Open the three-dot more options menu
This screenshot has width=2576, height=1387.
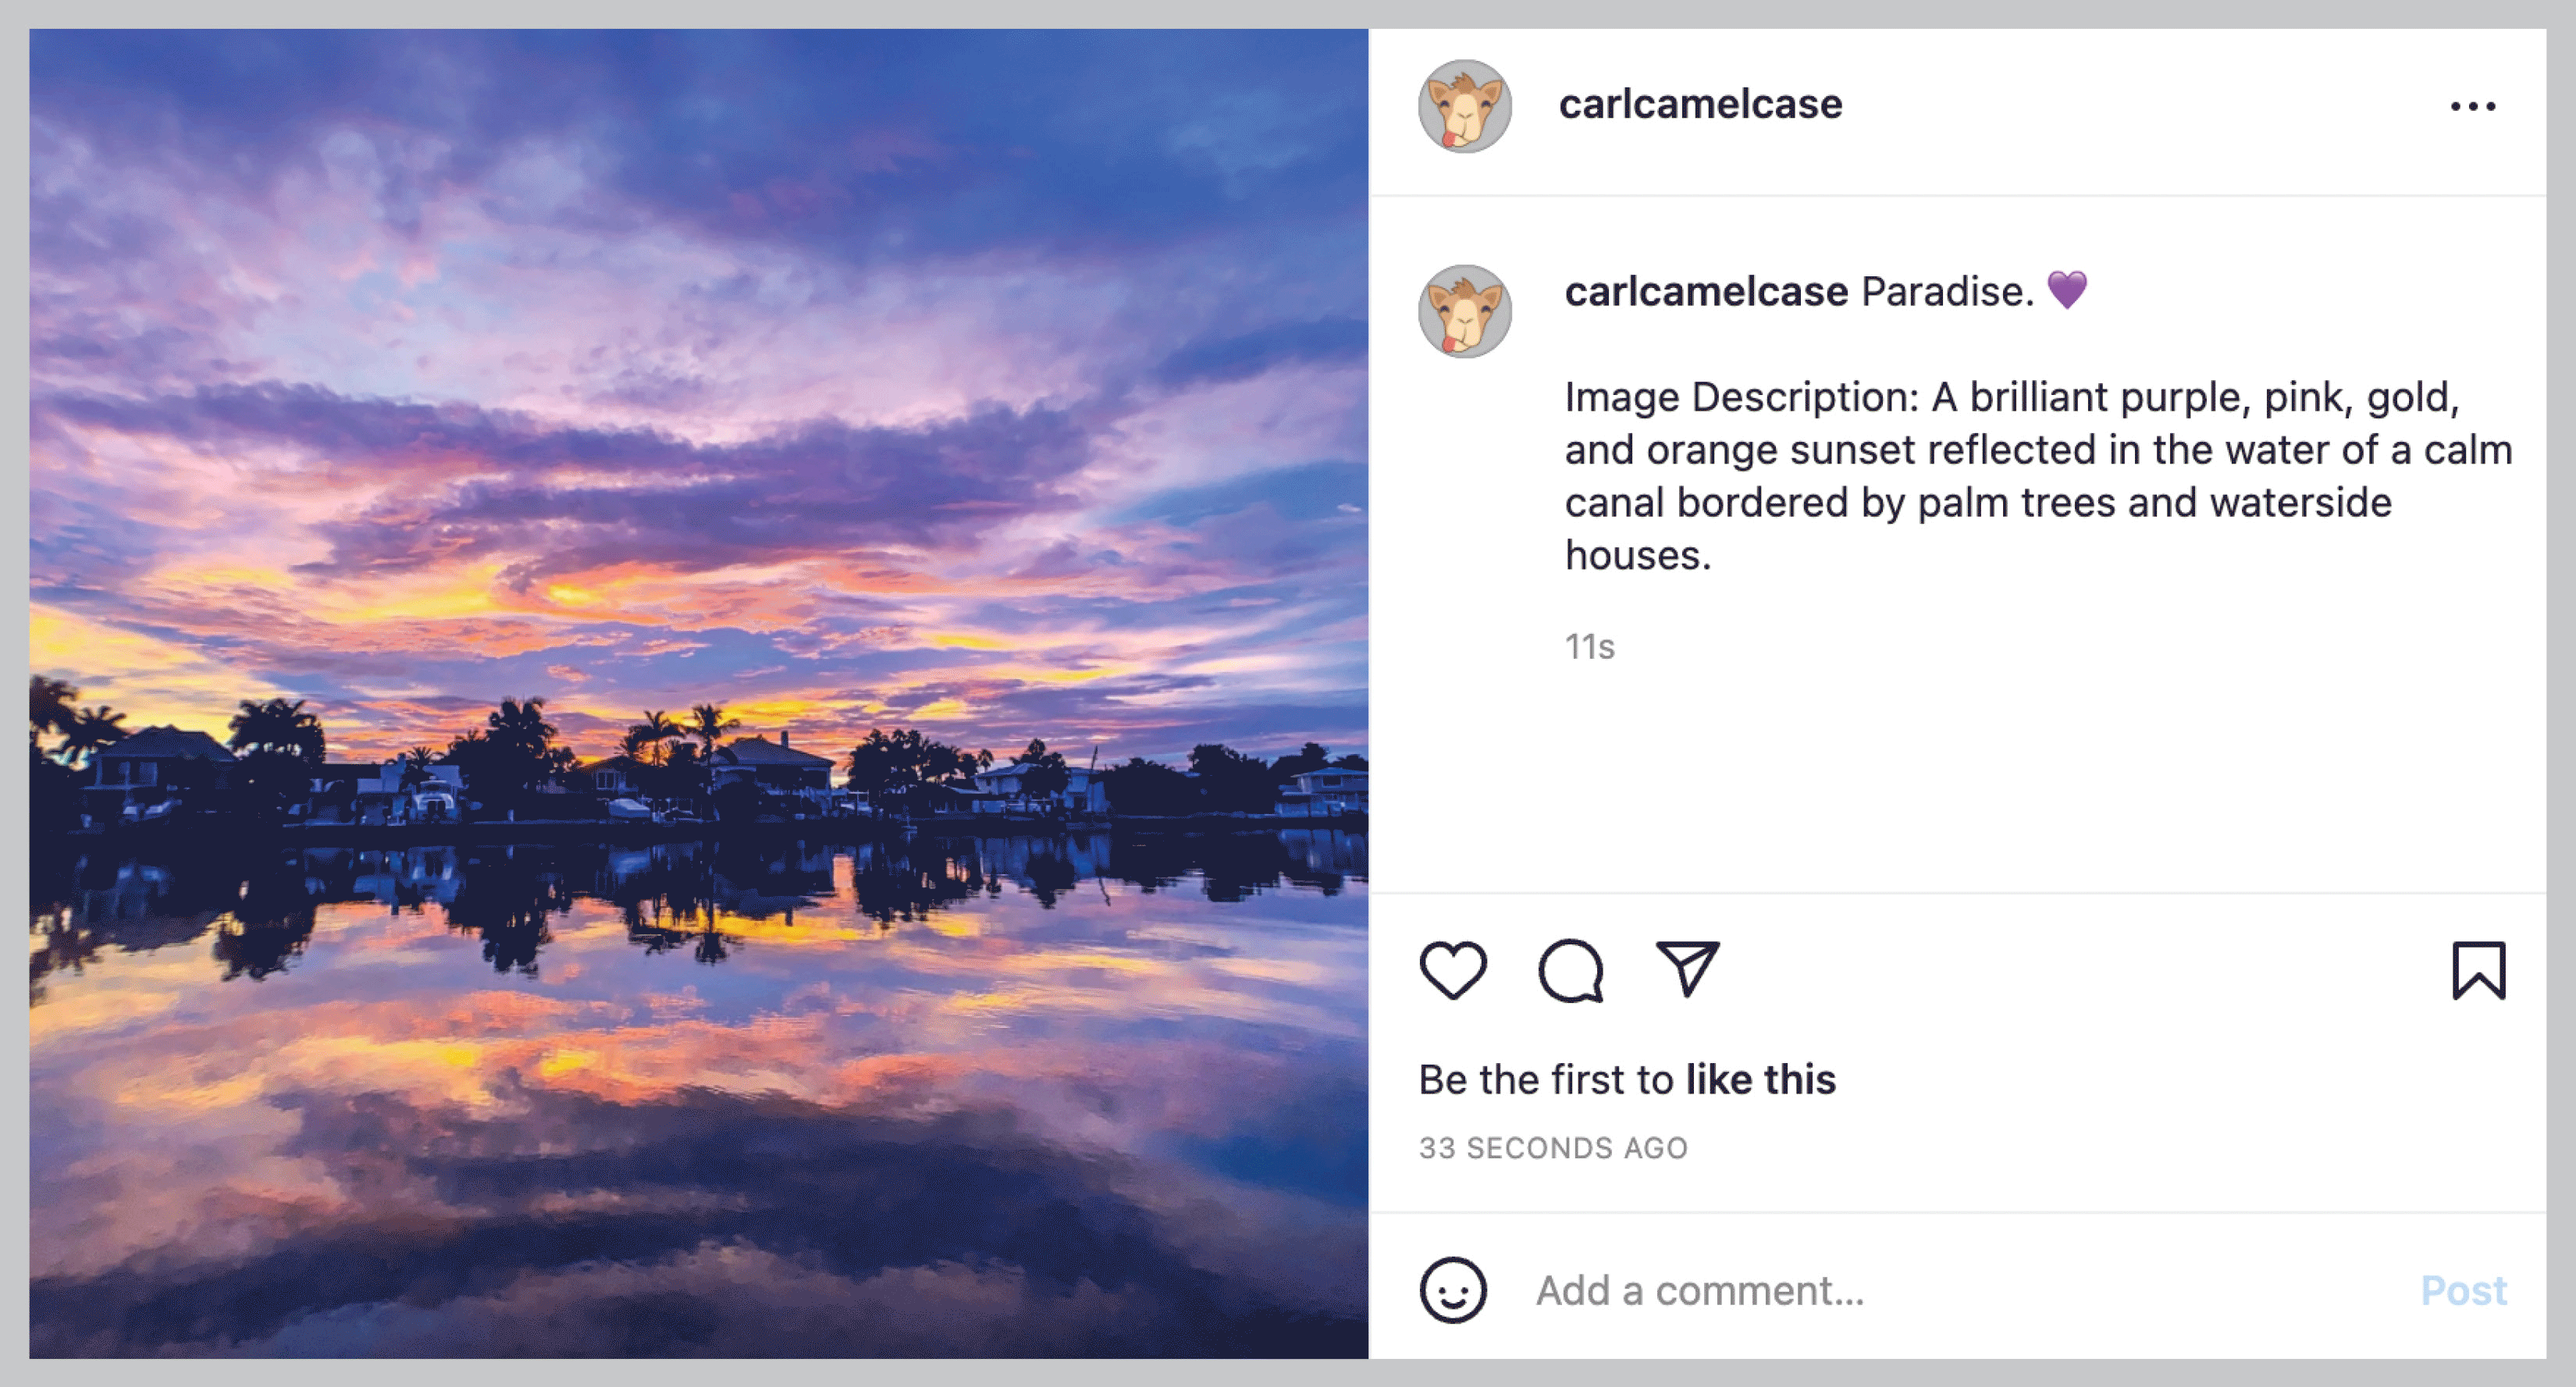tap(2472, 106)
